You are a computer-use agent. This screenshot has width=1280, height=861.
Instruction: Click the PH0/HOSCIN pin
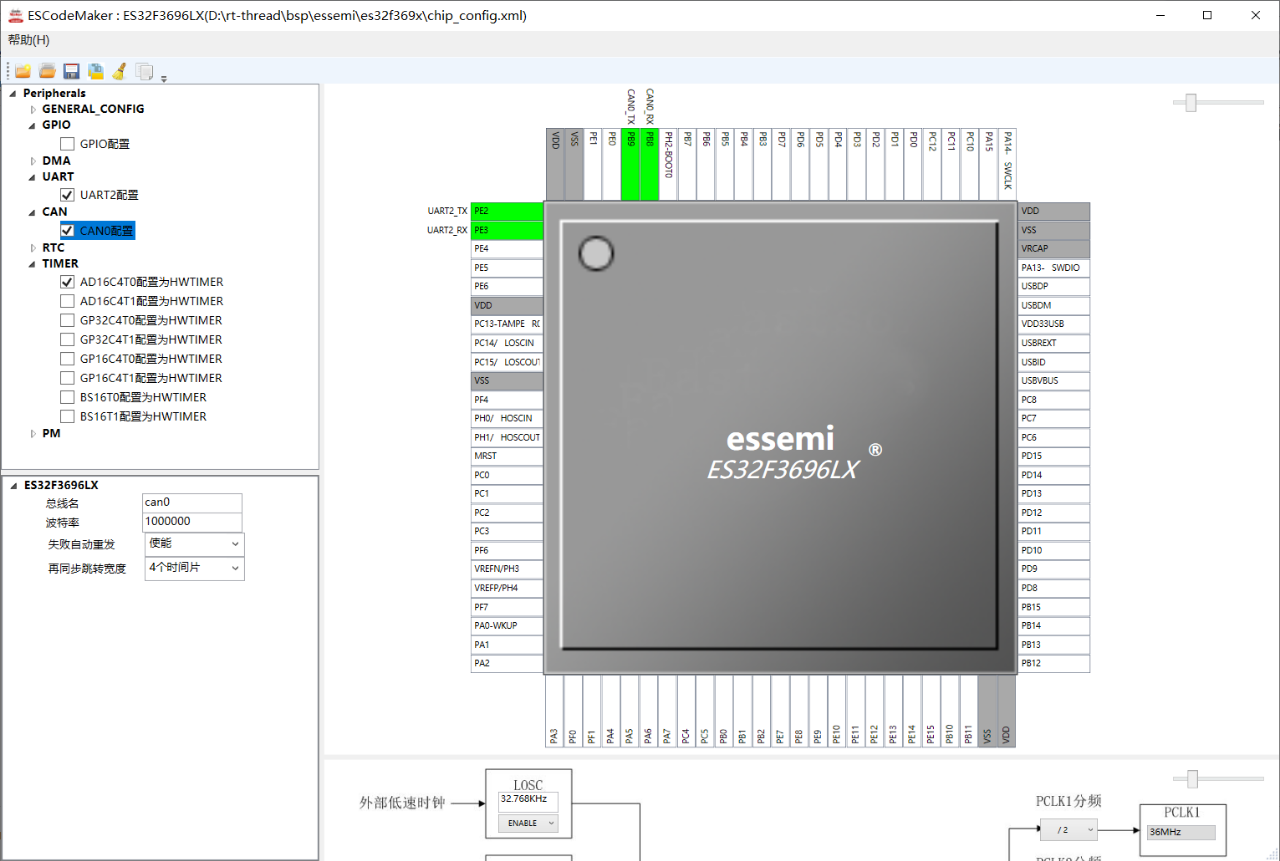pos(507,418)
